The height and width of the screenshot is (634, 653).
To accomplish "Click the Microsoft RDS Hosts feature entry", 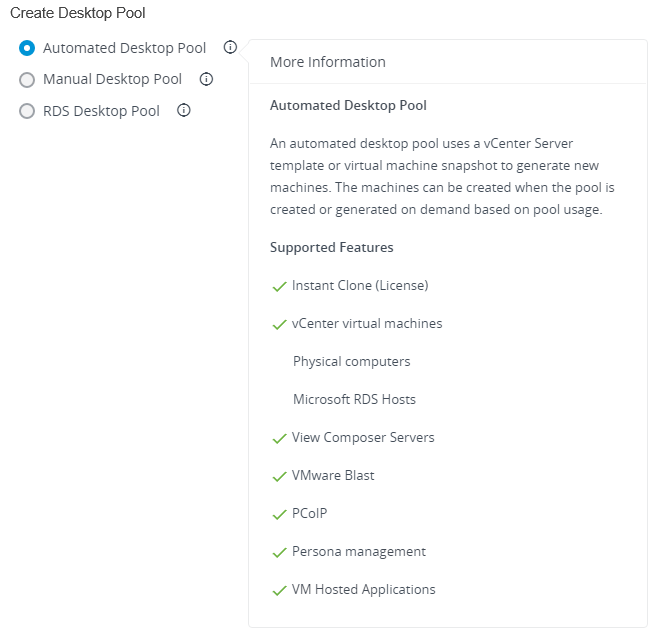I will pyautogui.click(x=354, y=399).
